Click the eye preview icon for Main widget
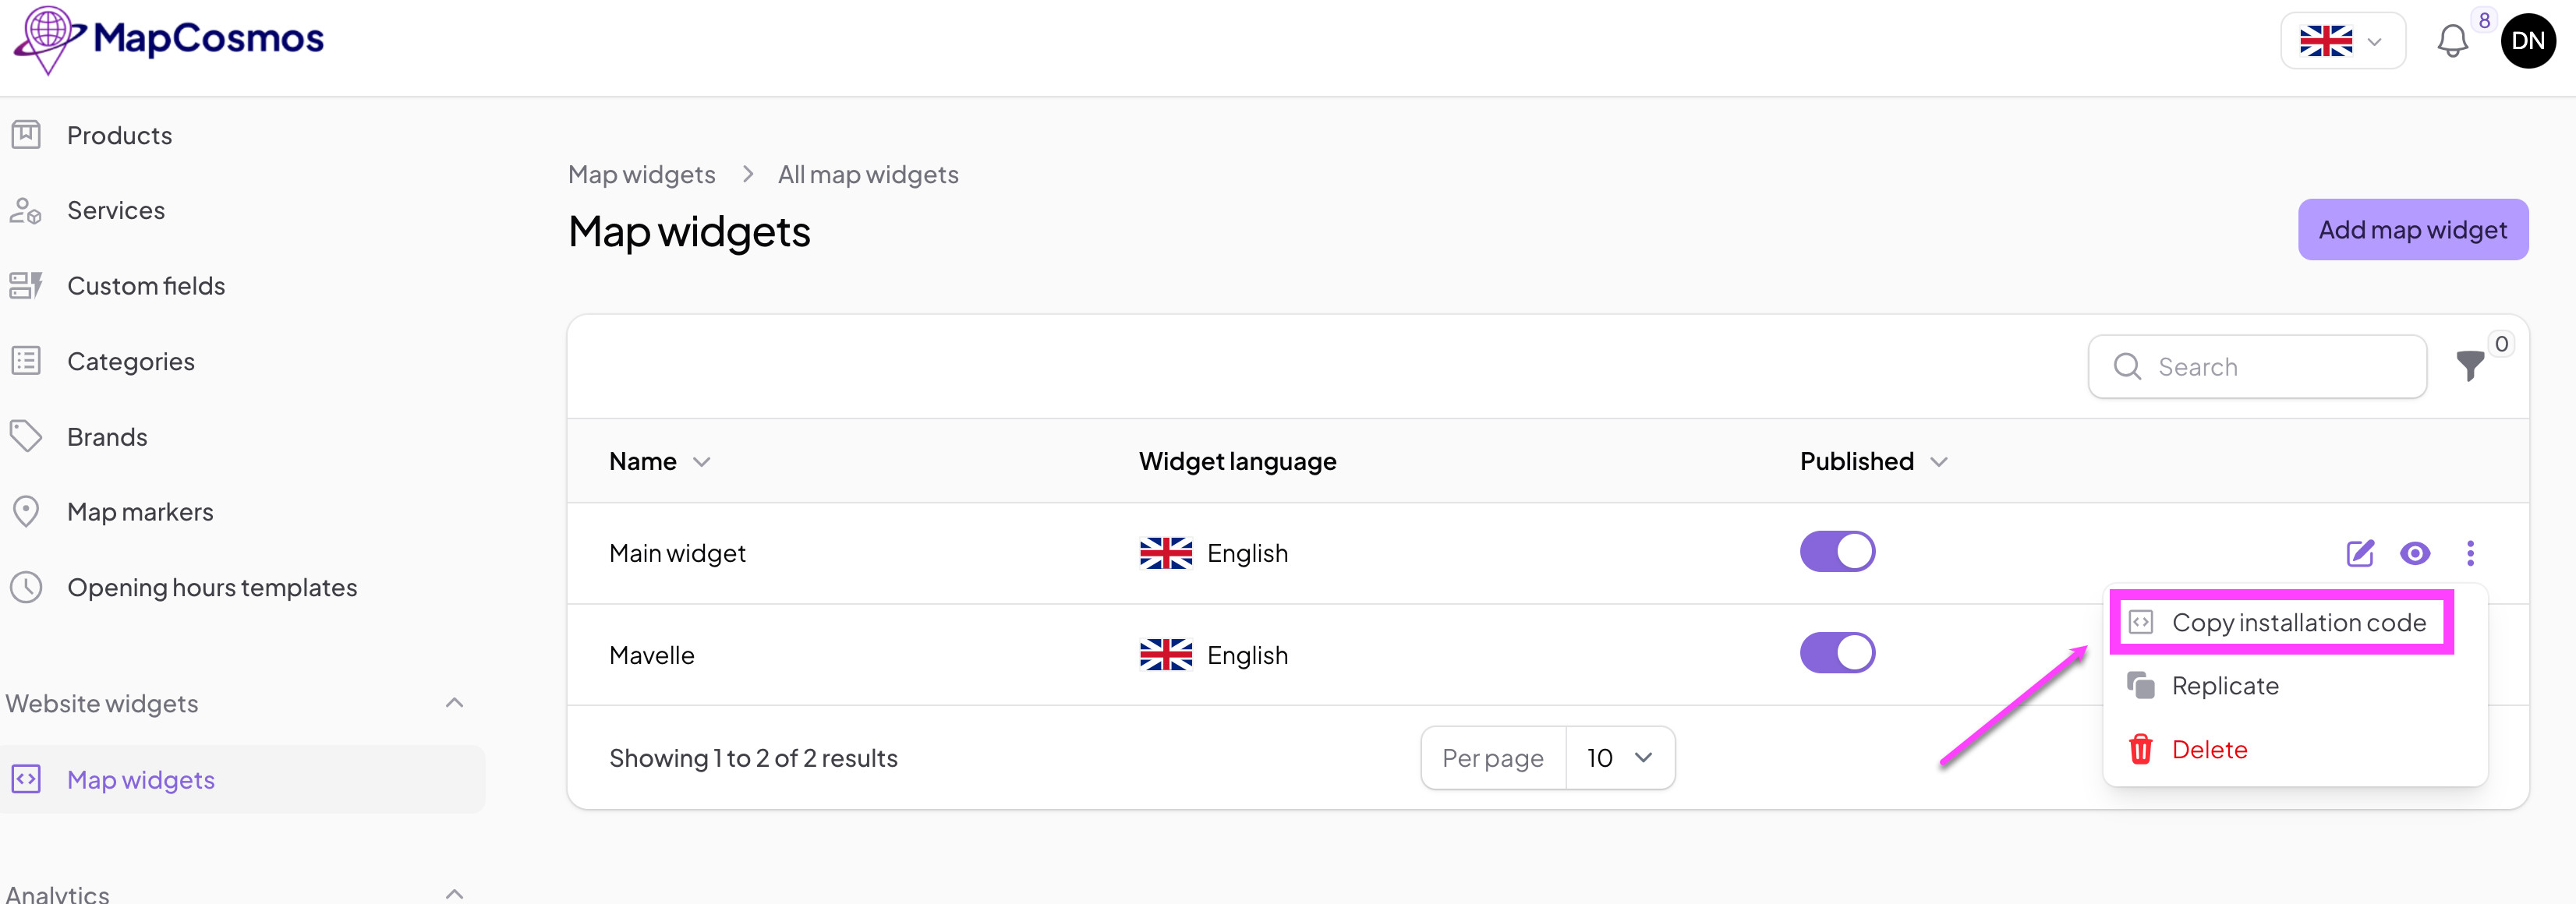The image size is (2576, 904). pyautogui.click(x=2414, y=553)
